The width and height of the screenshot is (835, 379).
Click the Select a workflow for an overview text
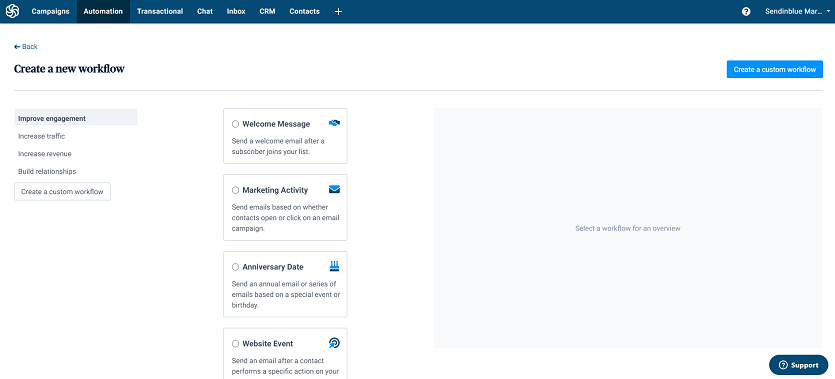coord(628,228)
